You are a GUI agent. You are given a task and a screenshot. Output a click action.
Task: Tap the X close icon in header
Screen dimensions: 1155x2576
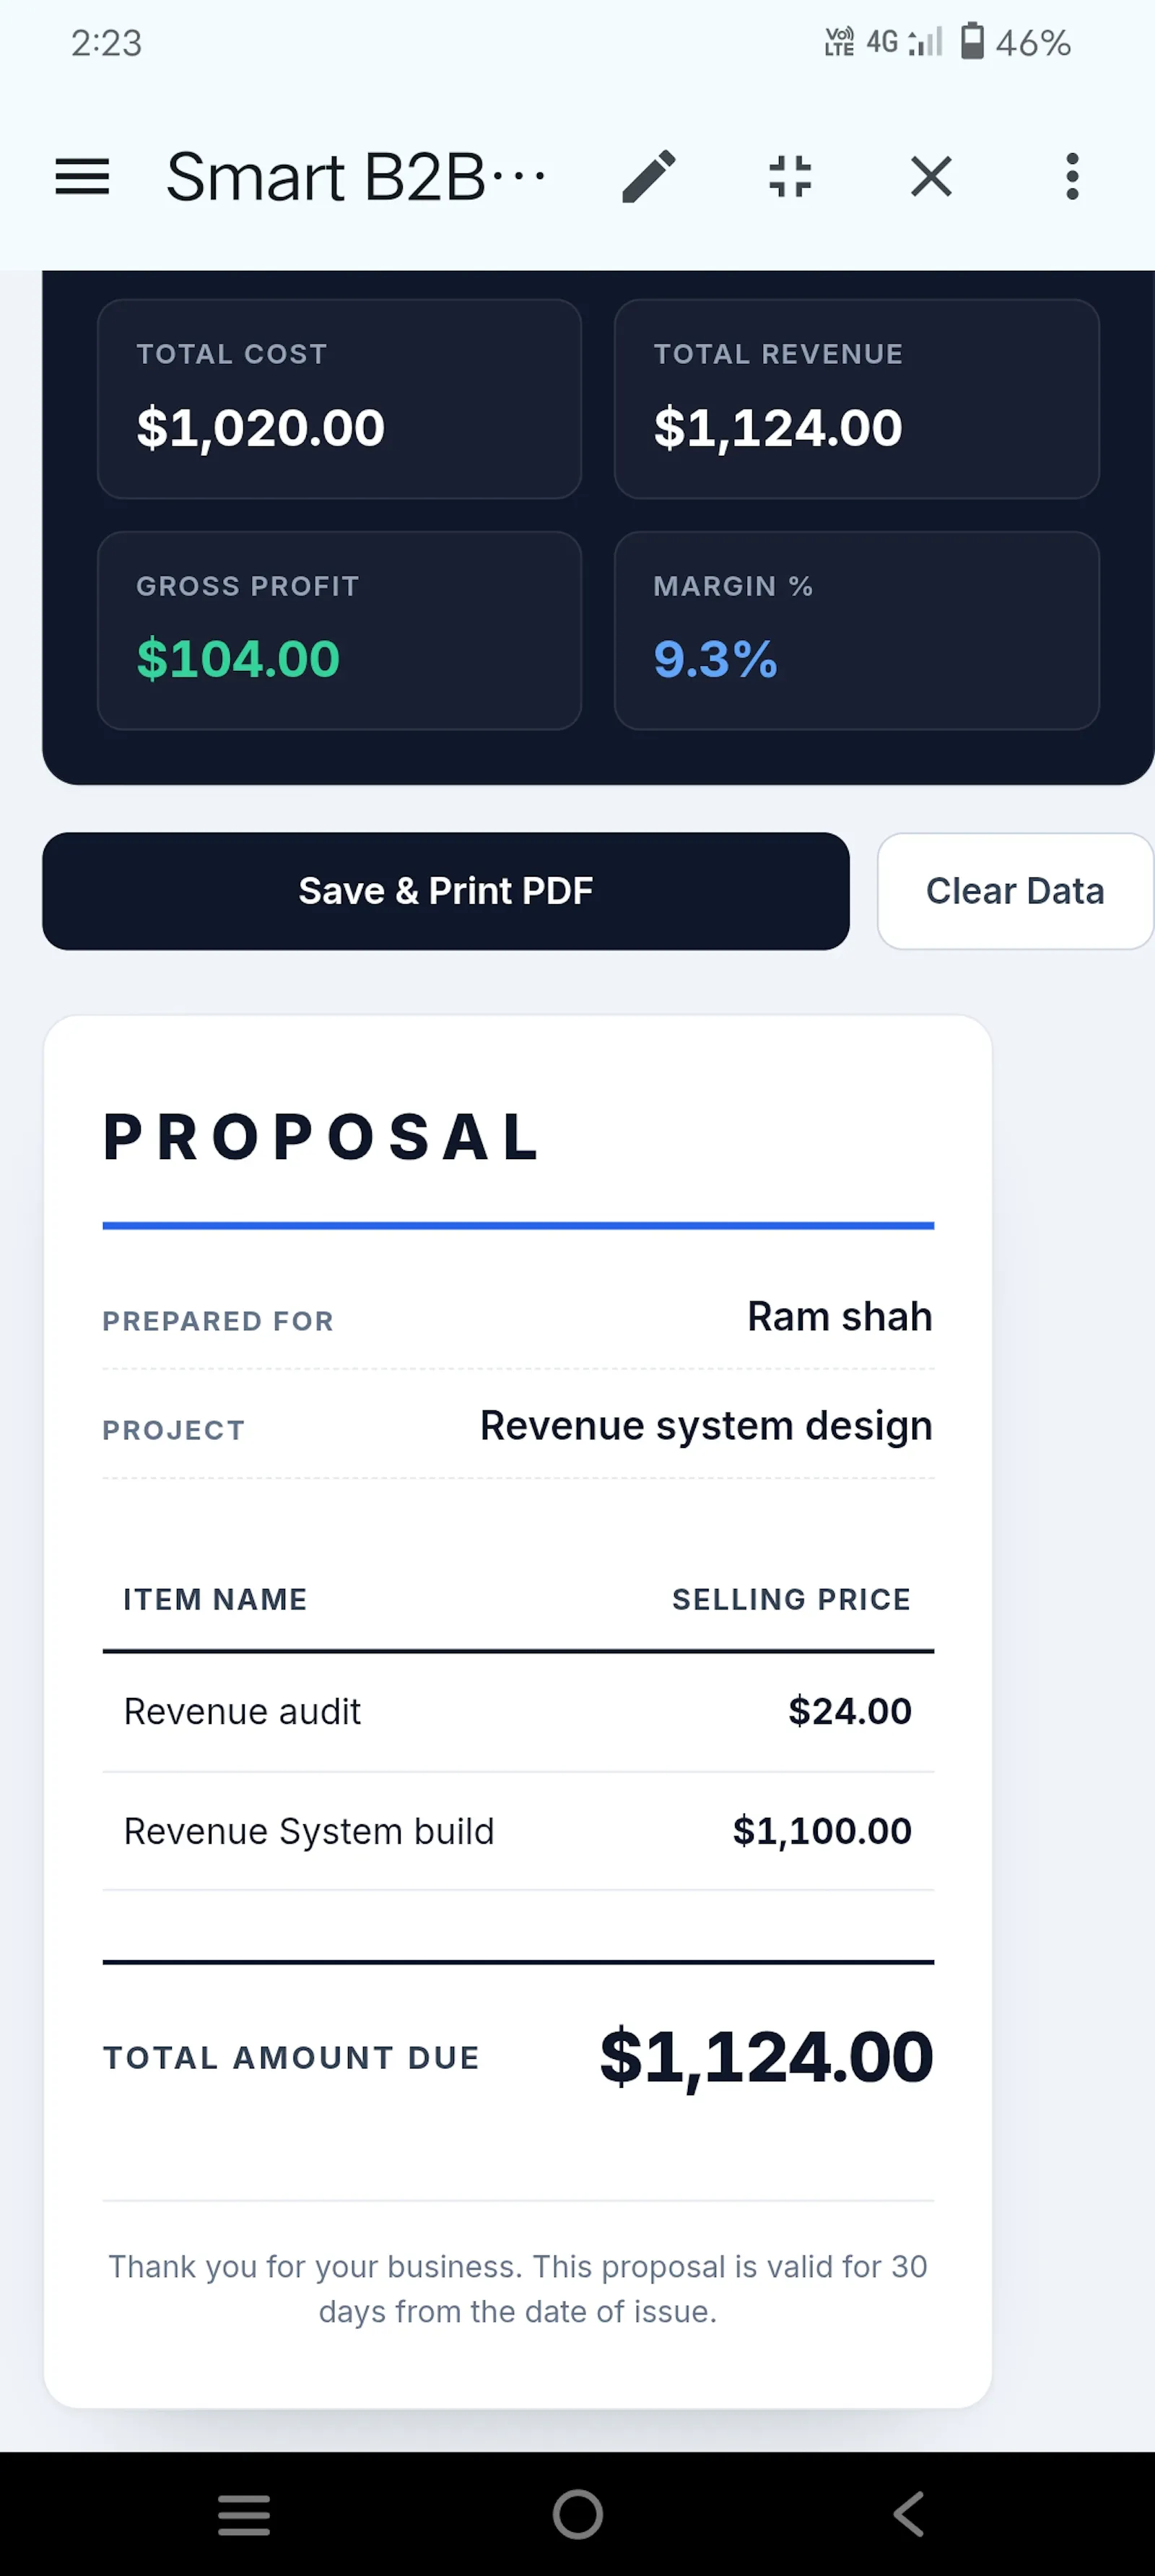(931, 177)
